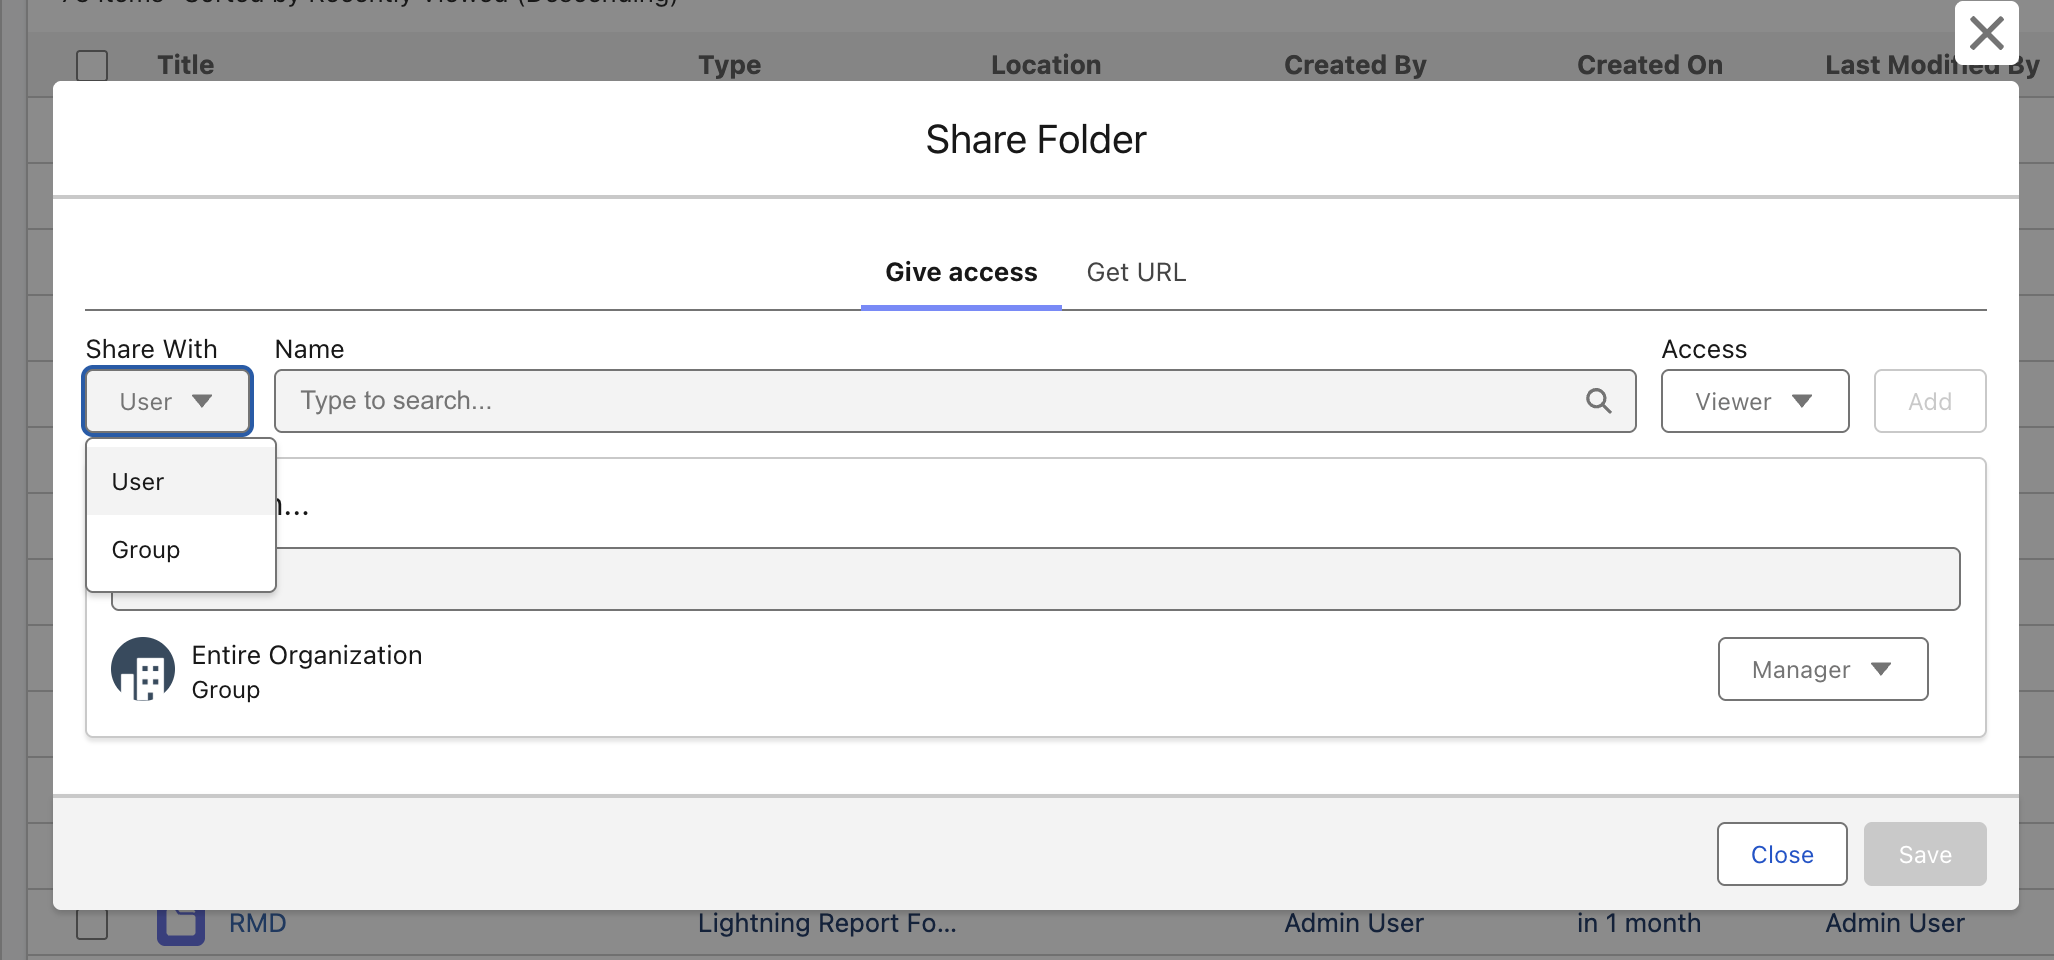2054x960 pixels.
Task: Click the Name search input field
Action: tap(955, 401)
